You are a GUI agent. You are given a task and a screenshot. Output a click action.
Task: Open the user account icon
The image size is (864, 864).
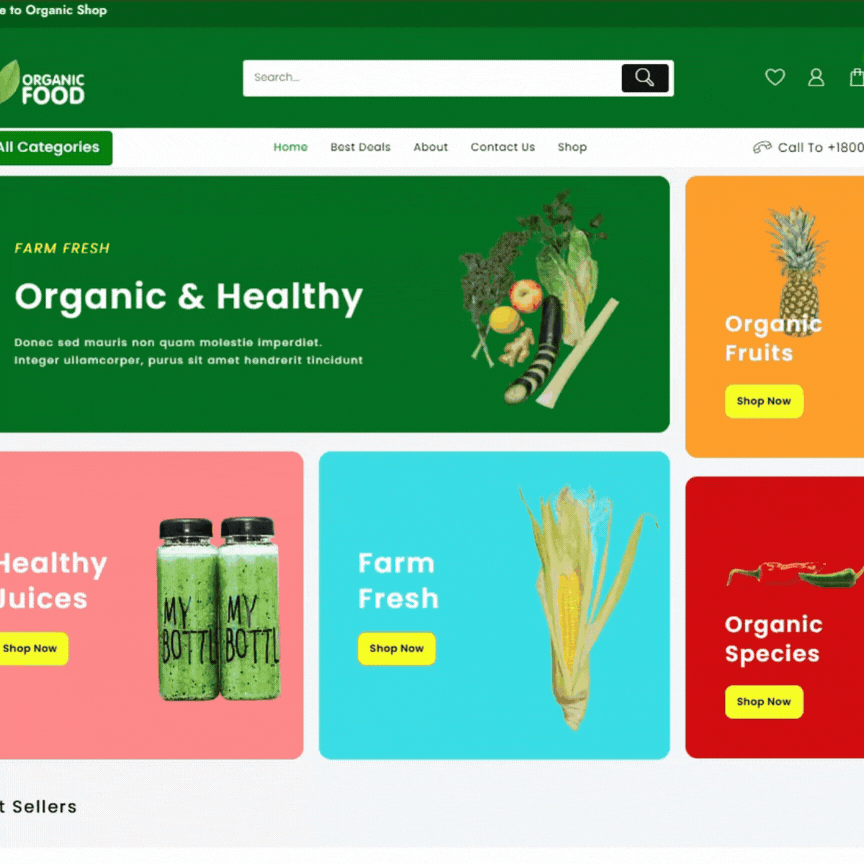[816, 77]
